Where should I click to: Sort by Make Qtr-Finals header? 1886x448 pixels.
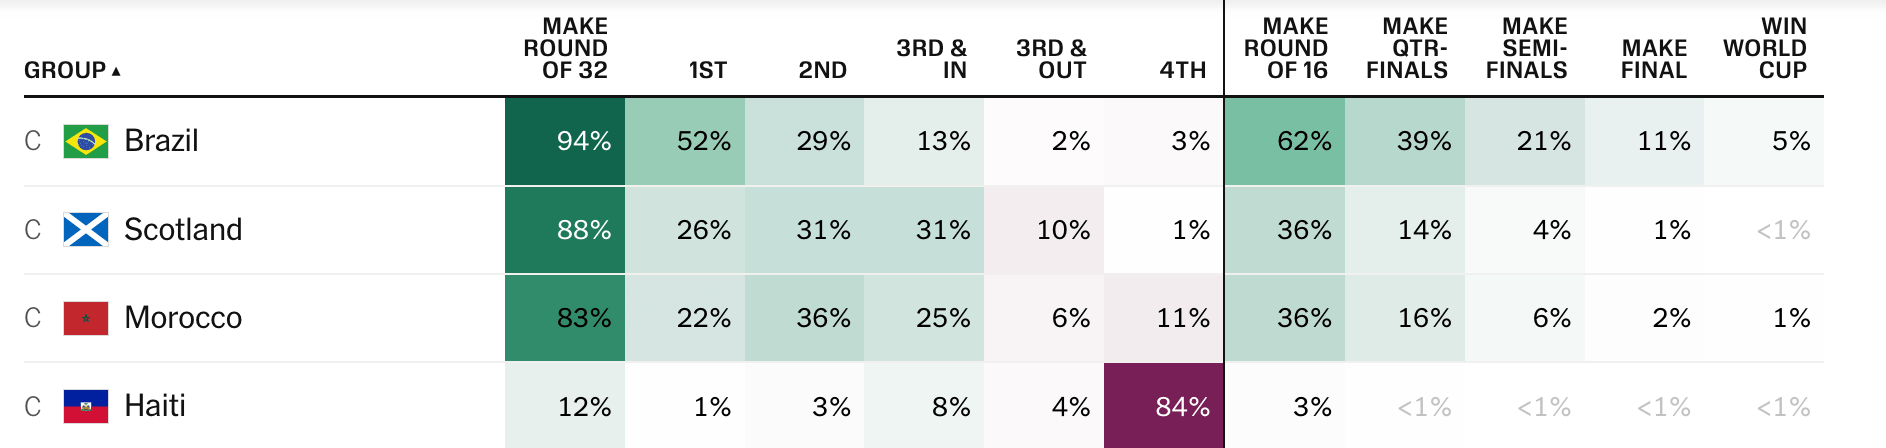1407,48
